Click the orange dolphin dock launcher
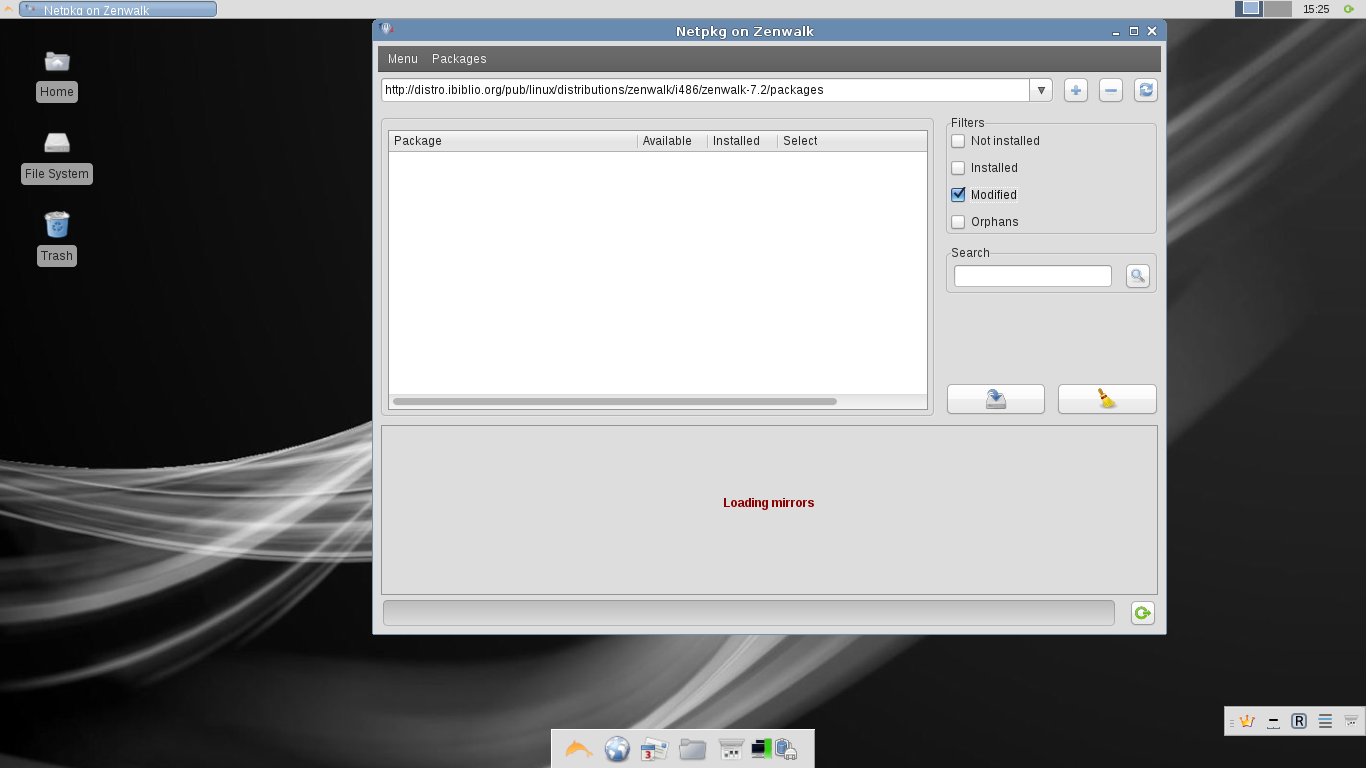This screenshot has width=1366, height=768. [x=579, y=749]
